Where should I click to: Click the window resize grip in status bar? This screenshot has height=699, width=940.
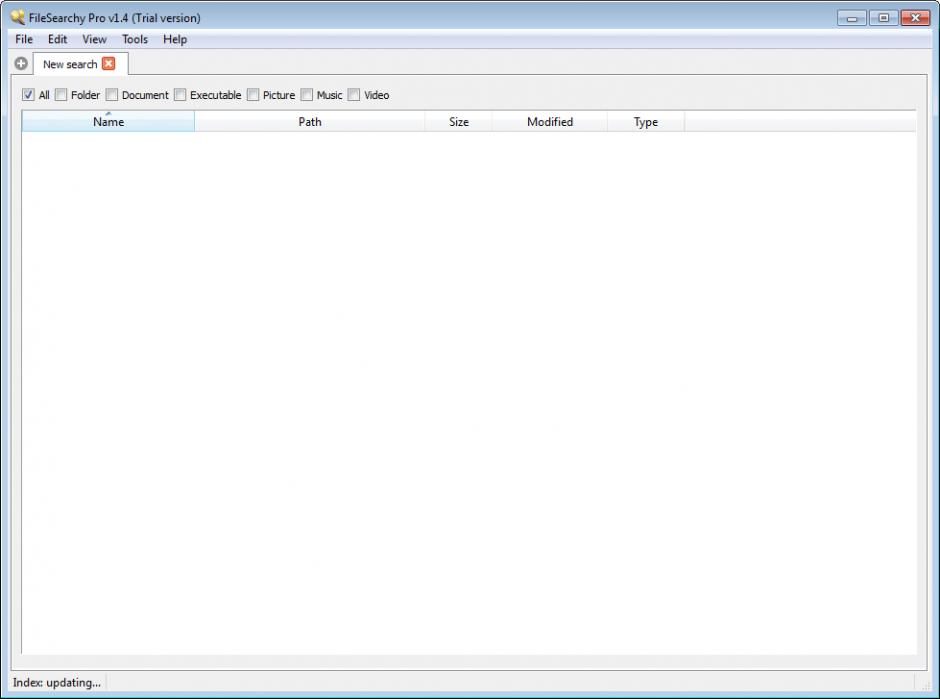(925, 685)
